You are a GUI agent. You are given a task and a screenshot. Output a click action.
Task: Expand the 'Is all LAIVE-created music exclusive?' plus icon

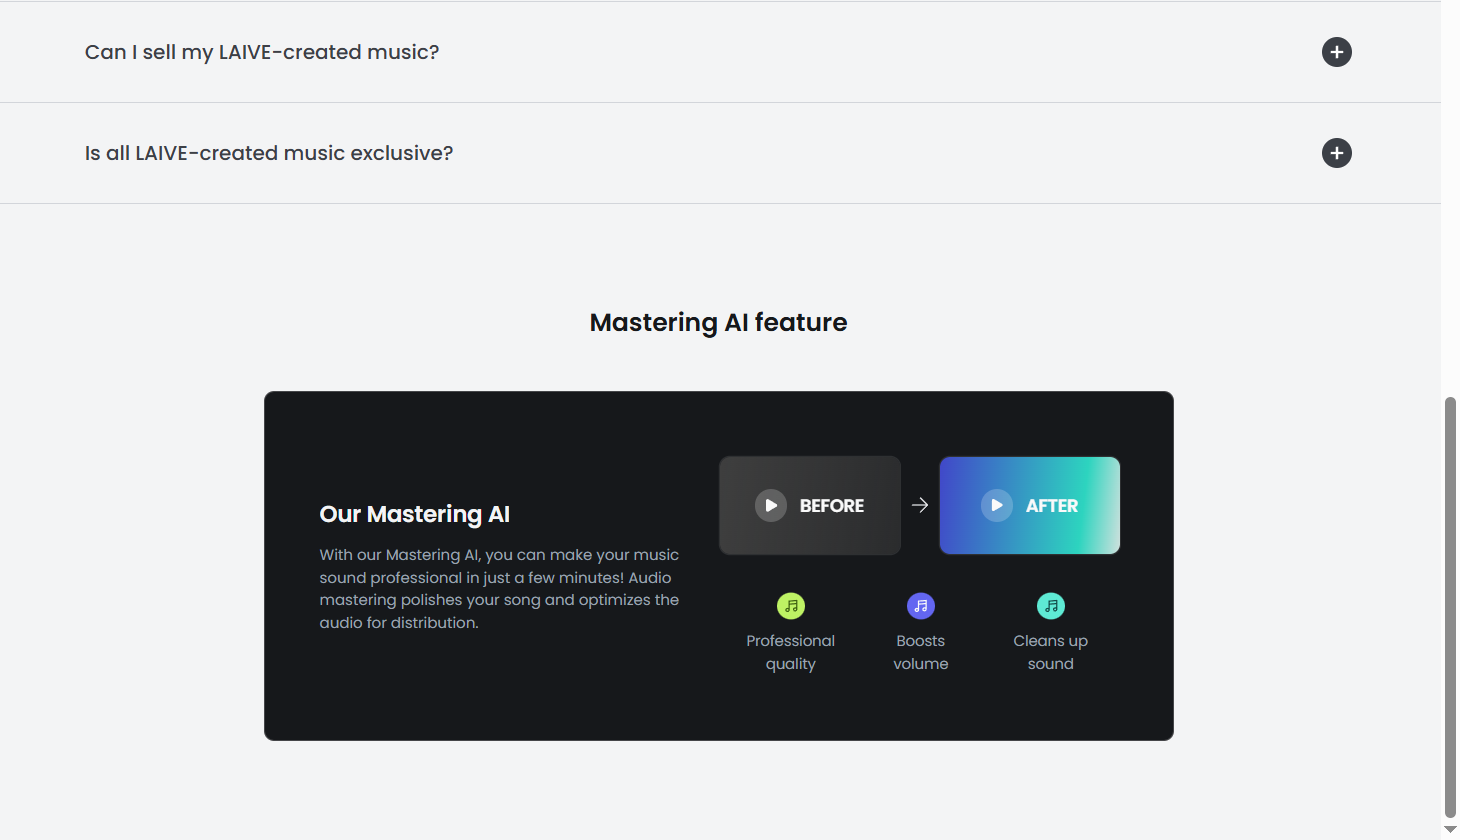pyautogui.click(x=1336, y=153)
